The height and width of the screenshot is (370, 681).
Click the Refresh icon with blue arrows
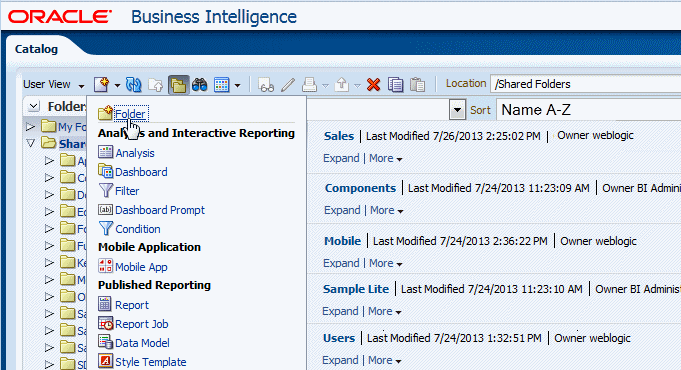(133, 85)
